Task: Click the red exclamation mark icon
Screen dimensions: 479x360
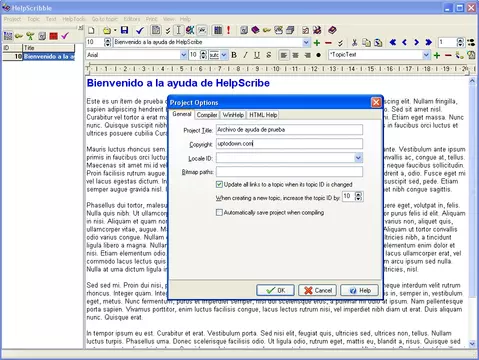Action: coord(228,30)
